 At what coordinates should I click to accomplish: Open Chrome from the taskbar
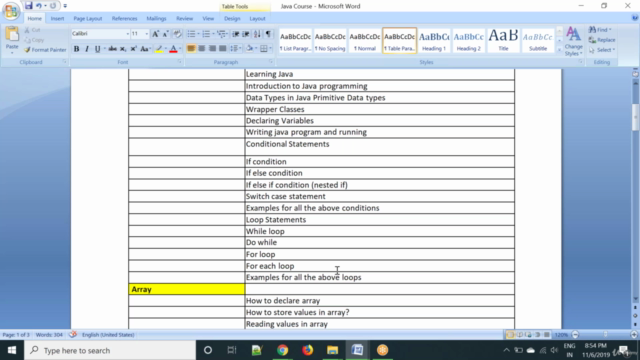(282, 350)
